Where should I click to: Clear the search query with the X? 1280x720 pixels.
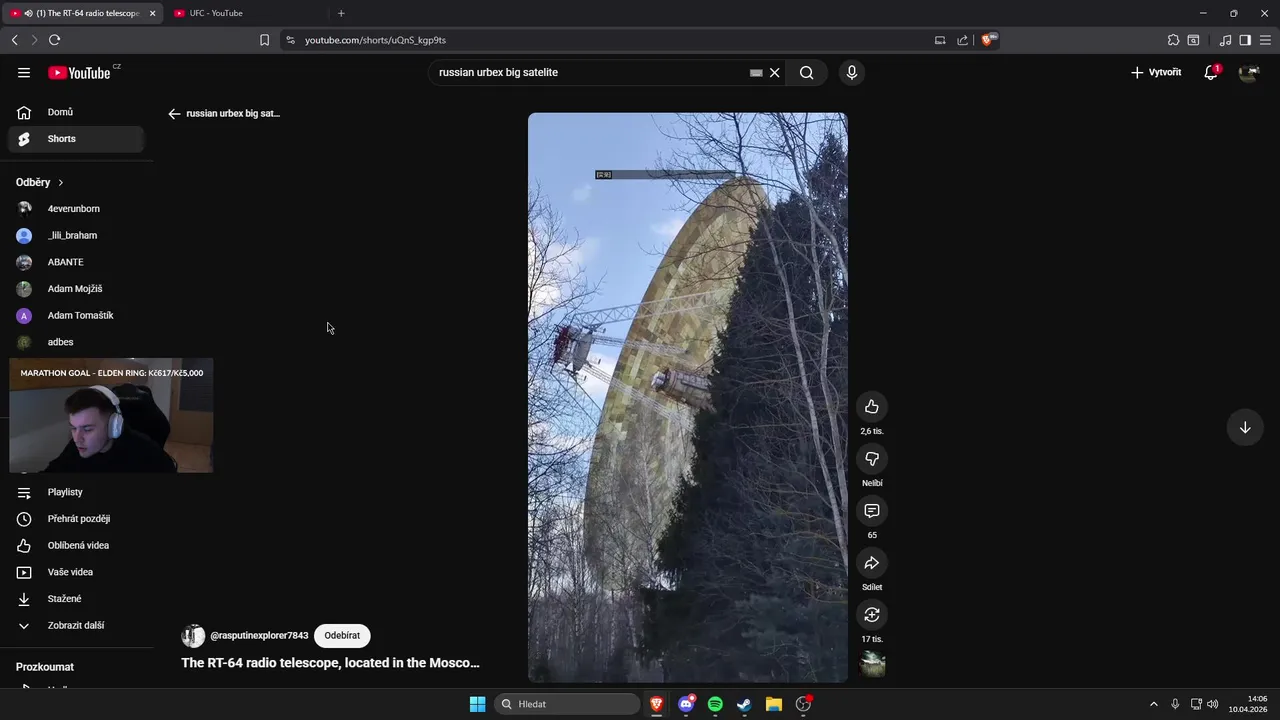(x=774, y=72)
